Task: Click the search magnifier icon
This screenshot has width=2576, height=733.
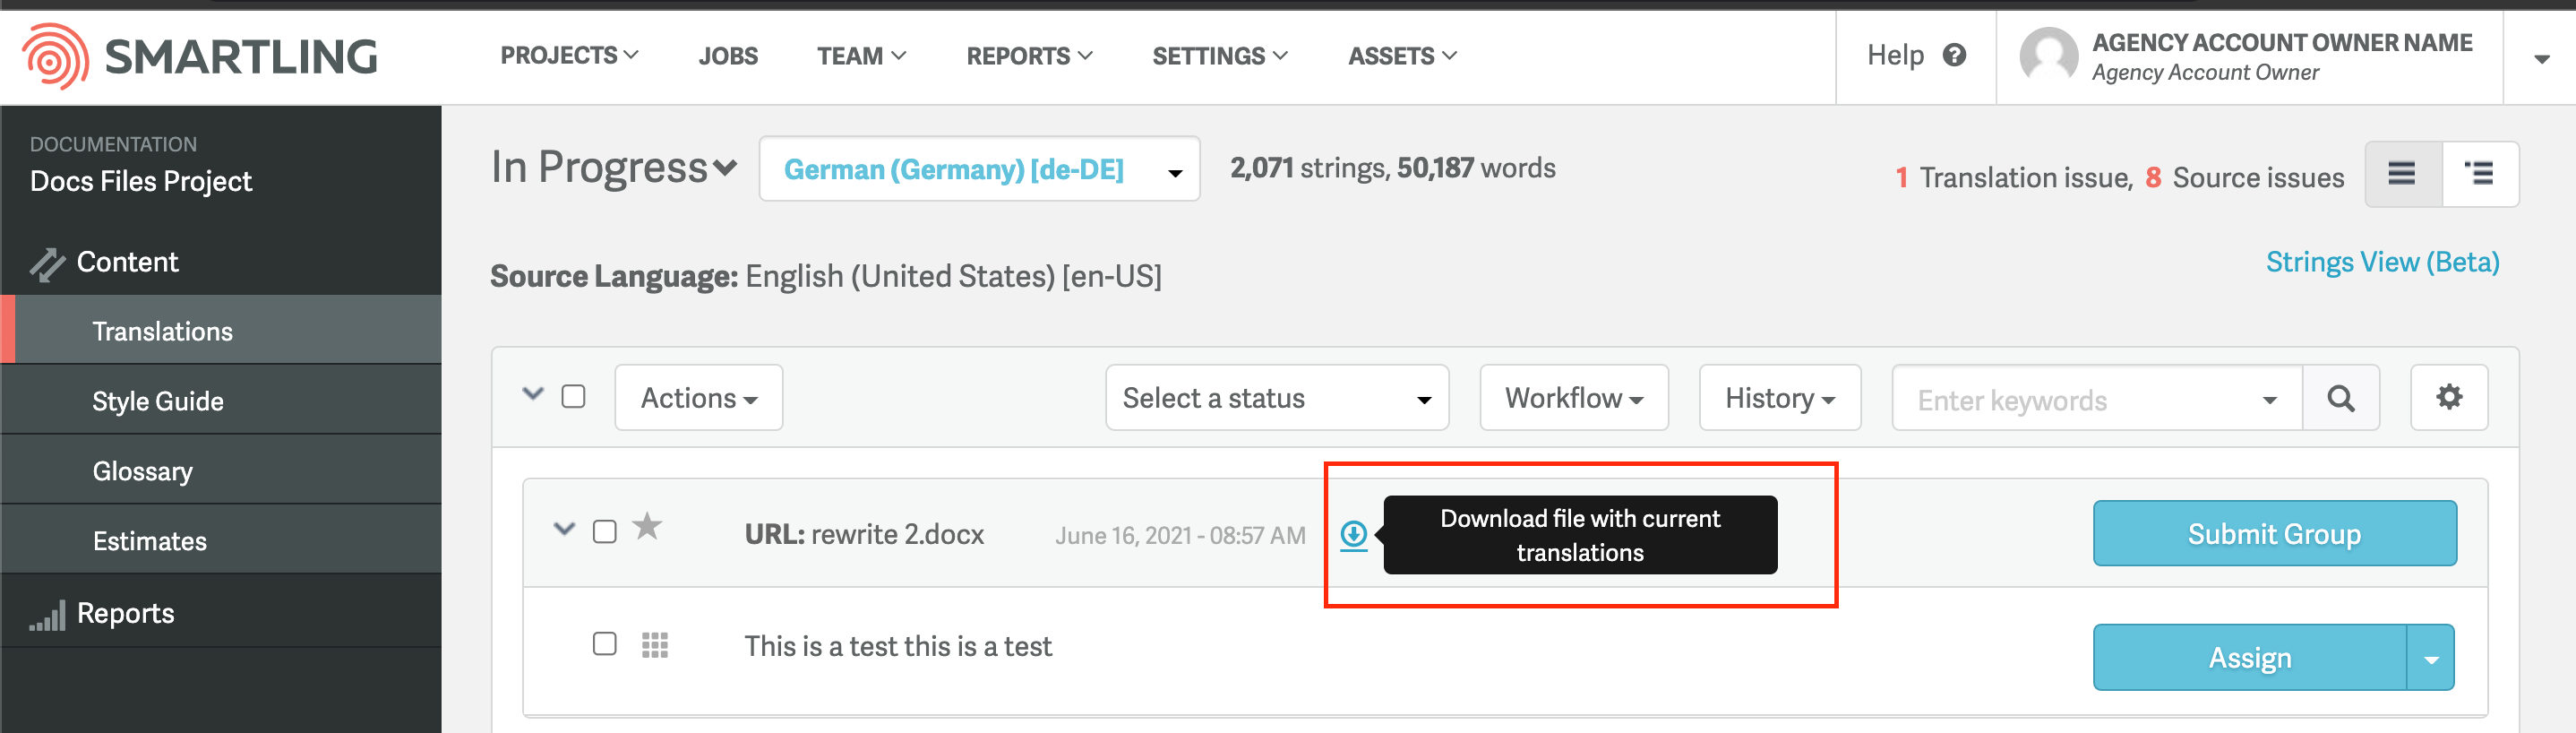Action: tap(2340, 398)
